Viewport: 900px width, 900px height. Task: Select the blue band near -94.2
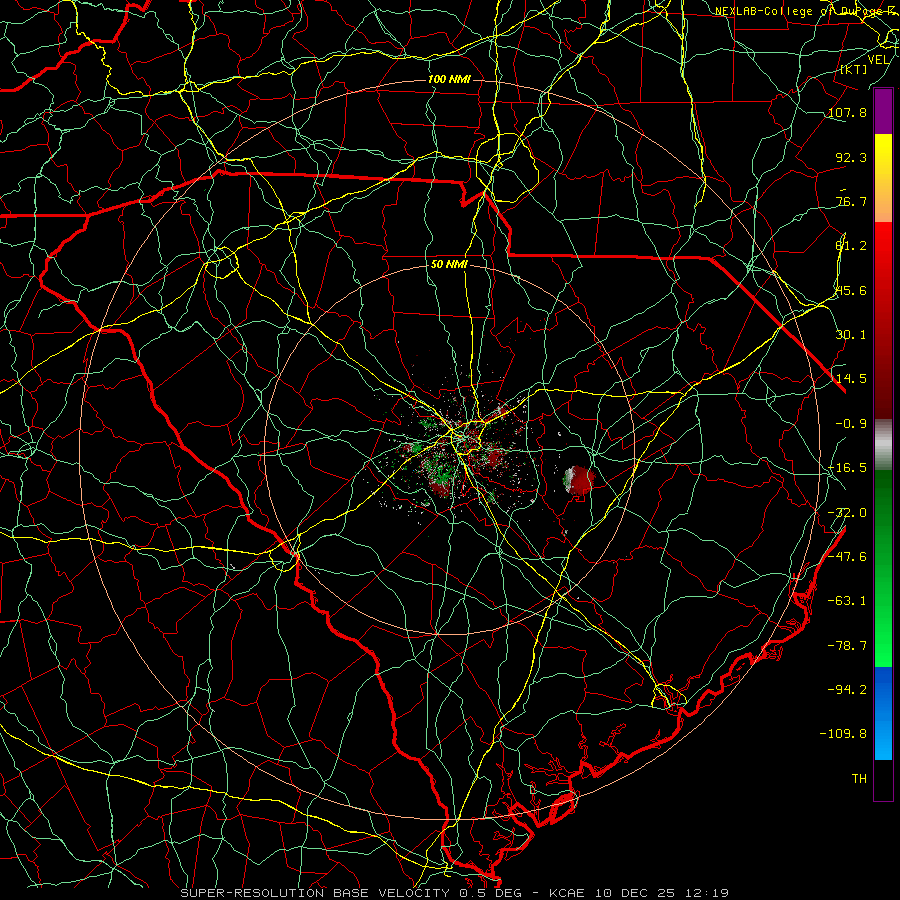pyautogui.click(x=883, y=689)
